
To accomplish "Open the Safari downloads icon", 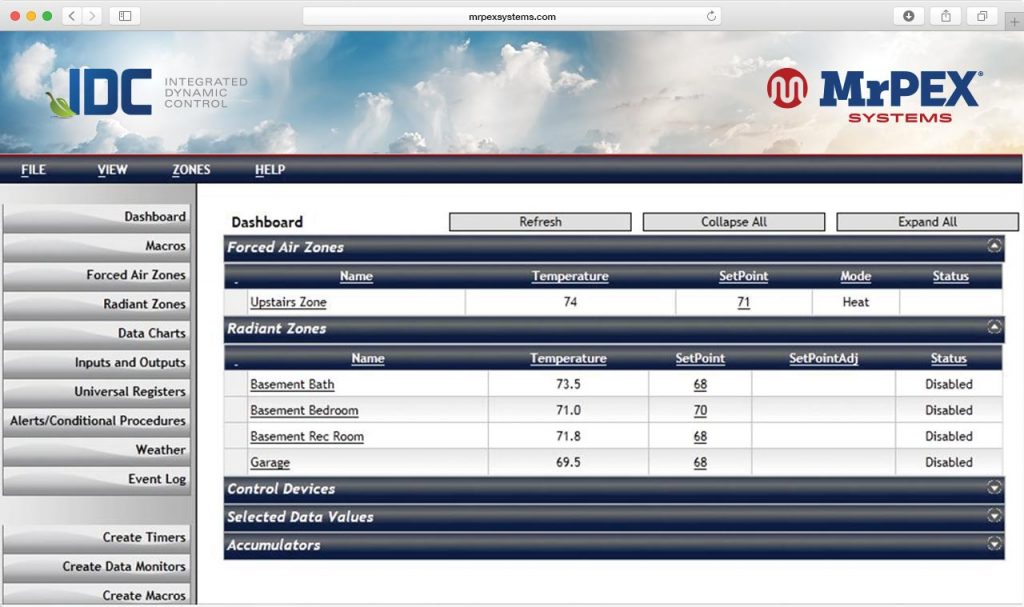I will 909,16.
